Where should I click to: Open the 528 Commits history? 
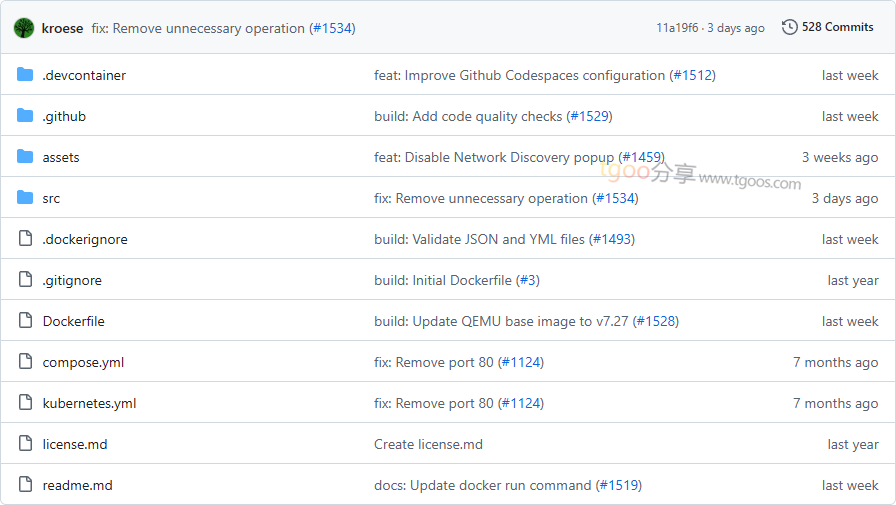pyautogui.click(x=837, y=27)
